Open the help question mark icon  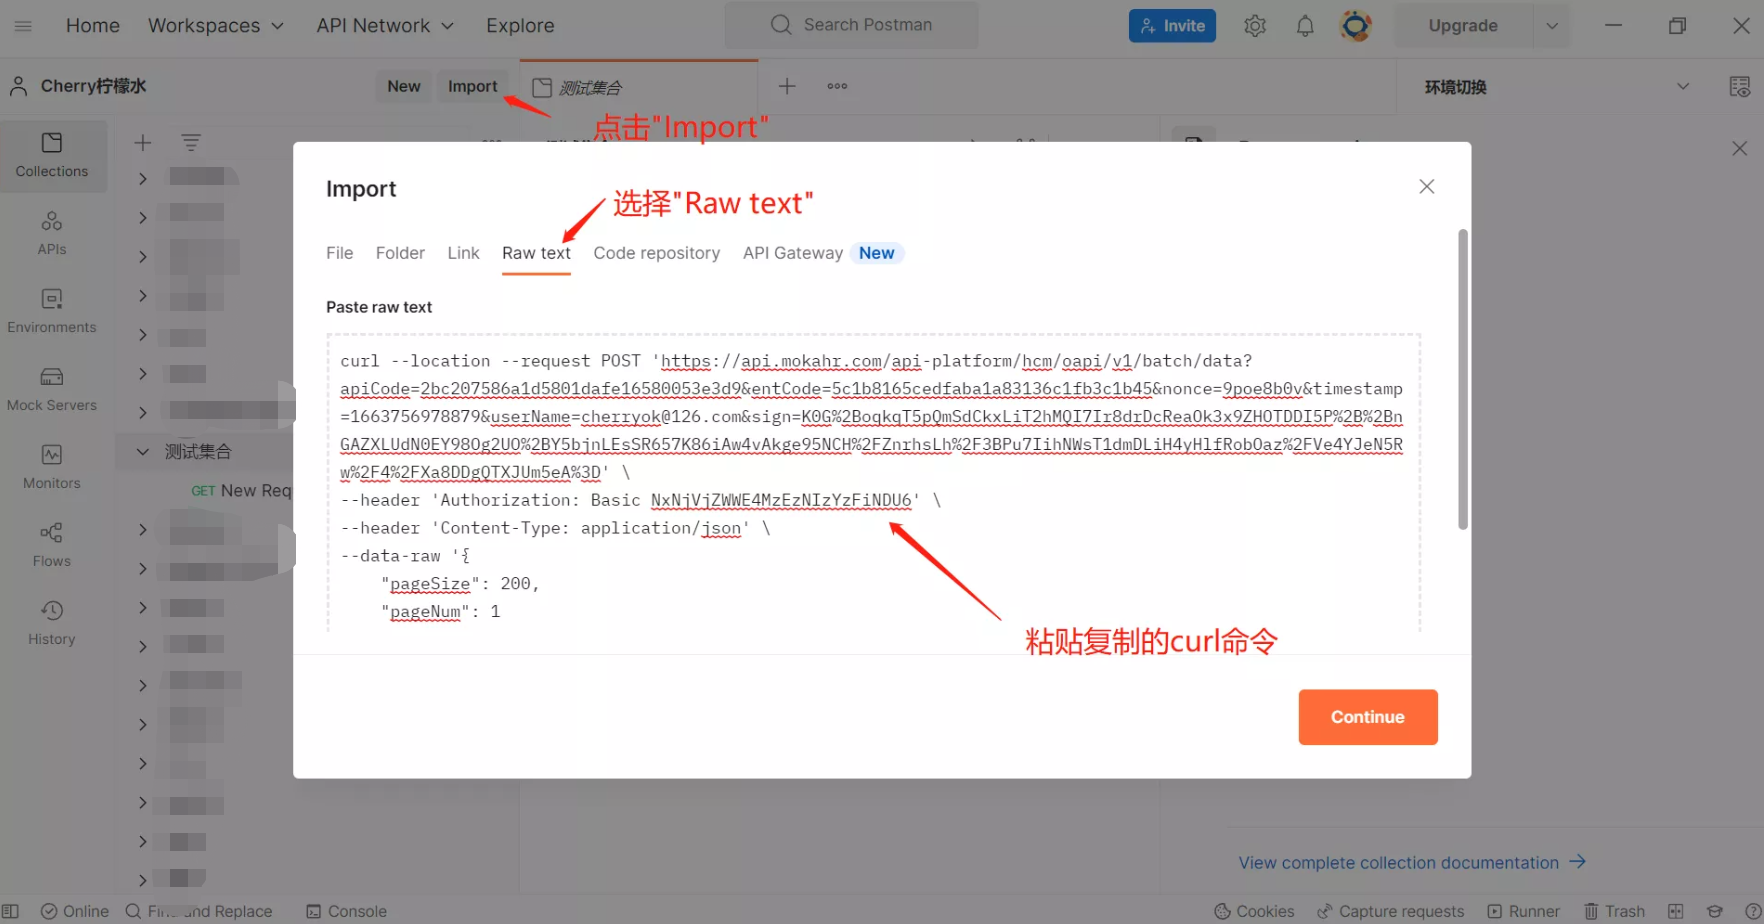1753,911
